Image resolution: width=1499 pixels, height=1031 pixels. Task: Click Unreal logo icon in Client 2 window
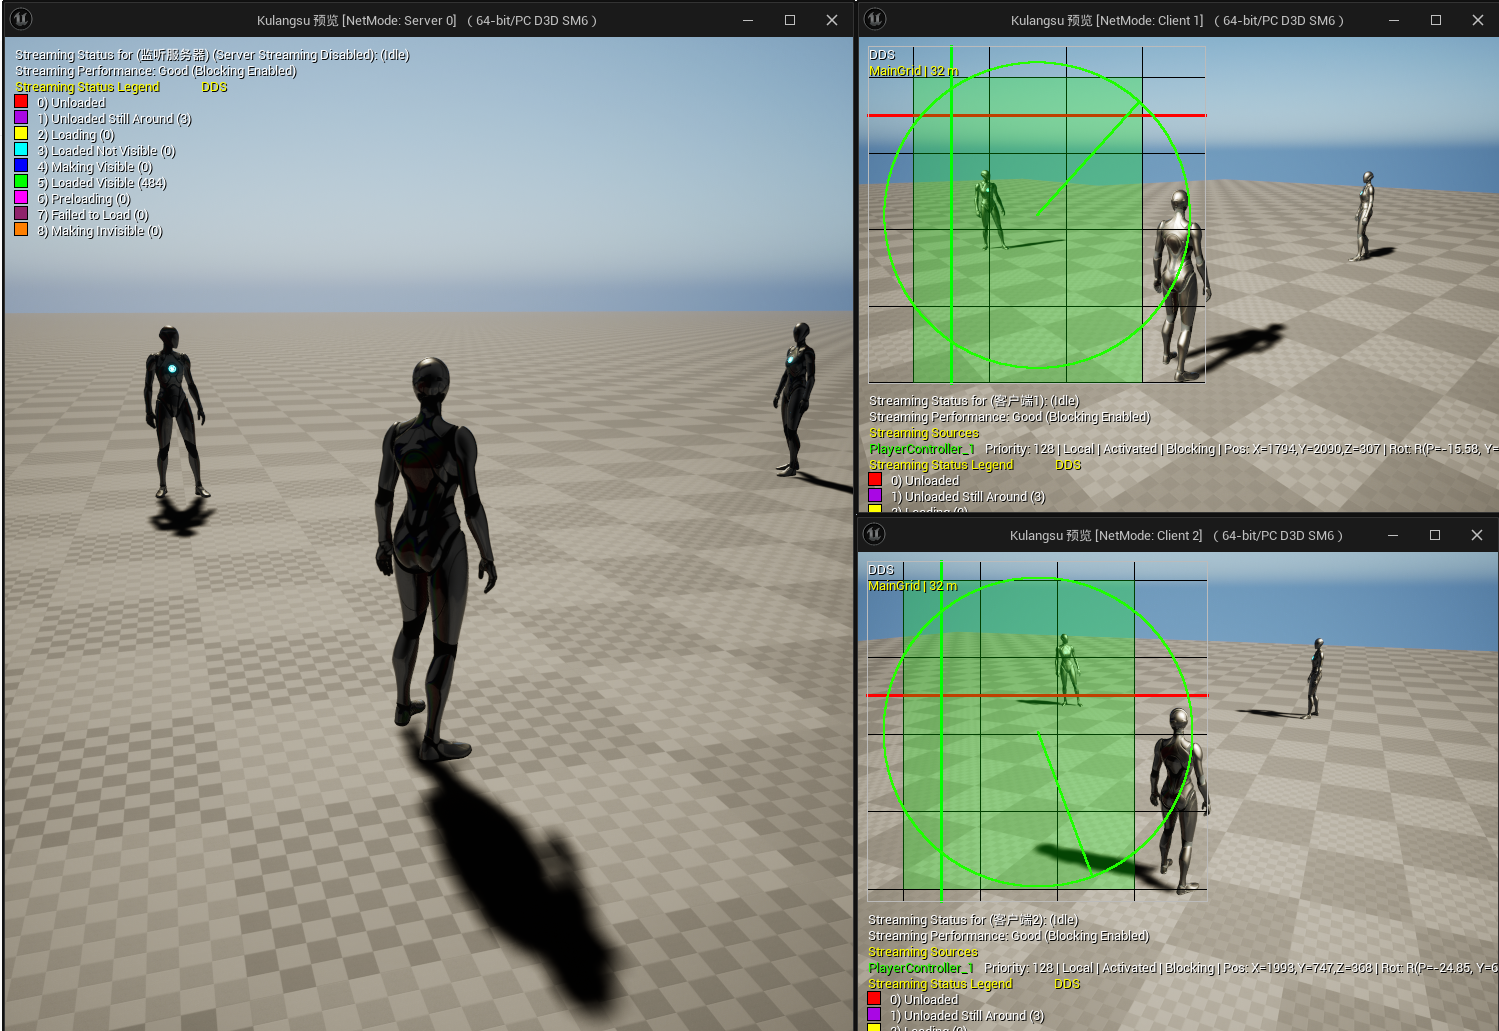874,534
